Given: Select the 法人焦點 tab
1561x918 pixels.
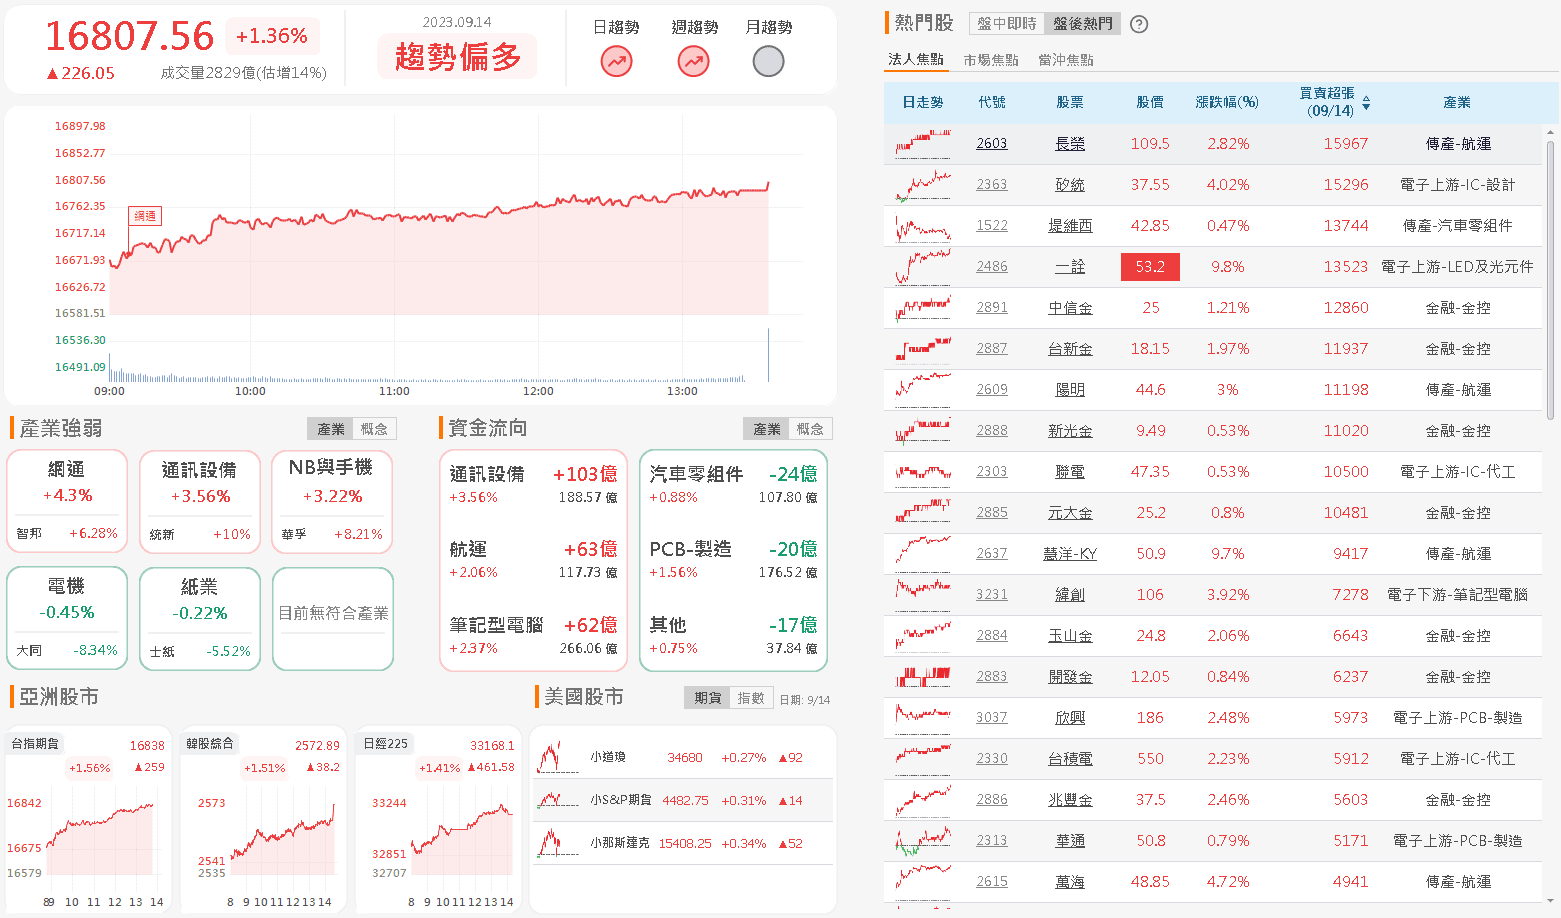Looking at the screenshot, I should 916,59.
